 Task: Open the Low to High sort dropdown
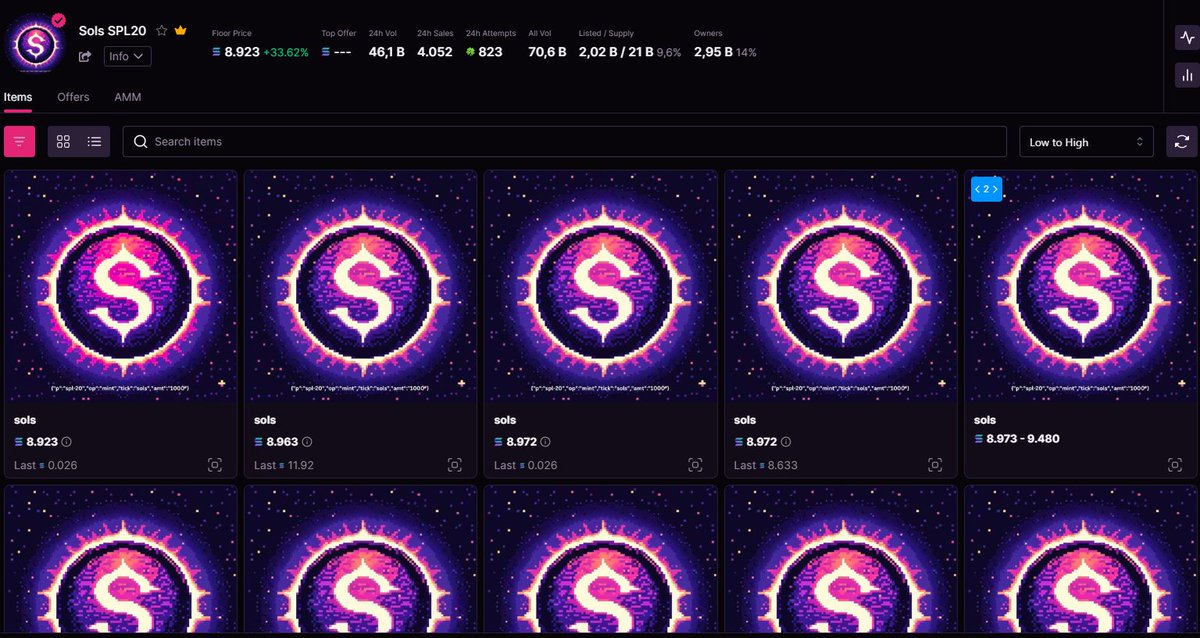point(1086,142)
